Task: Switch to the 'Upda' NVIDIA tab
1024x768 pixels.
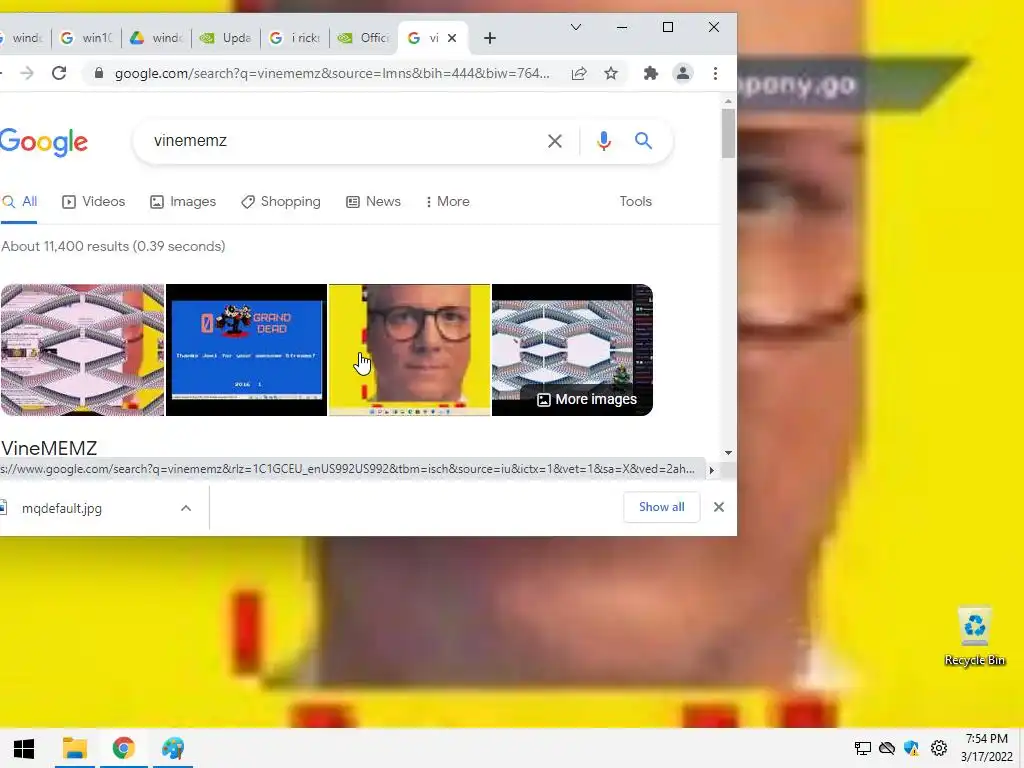Action: click(226, 39)
